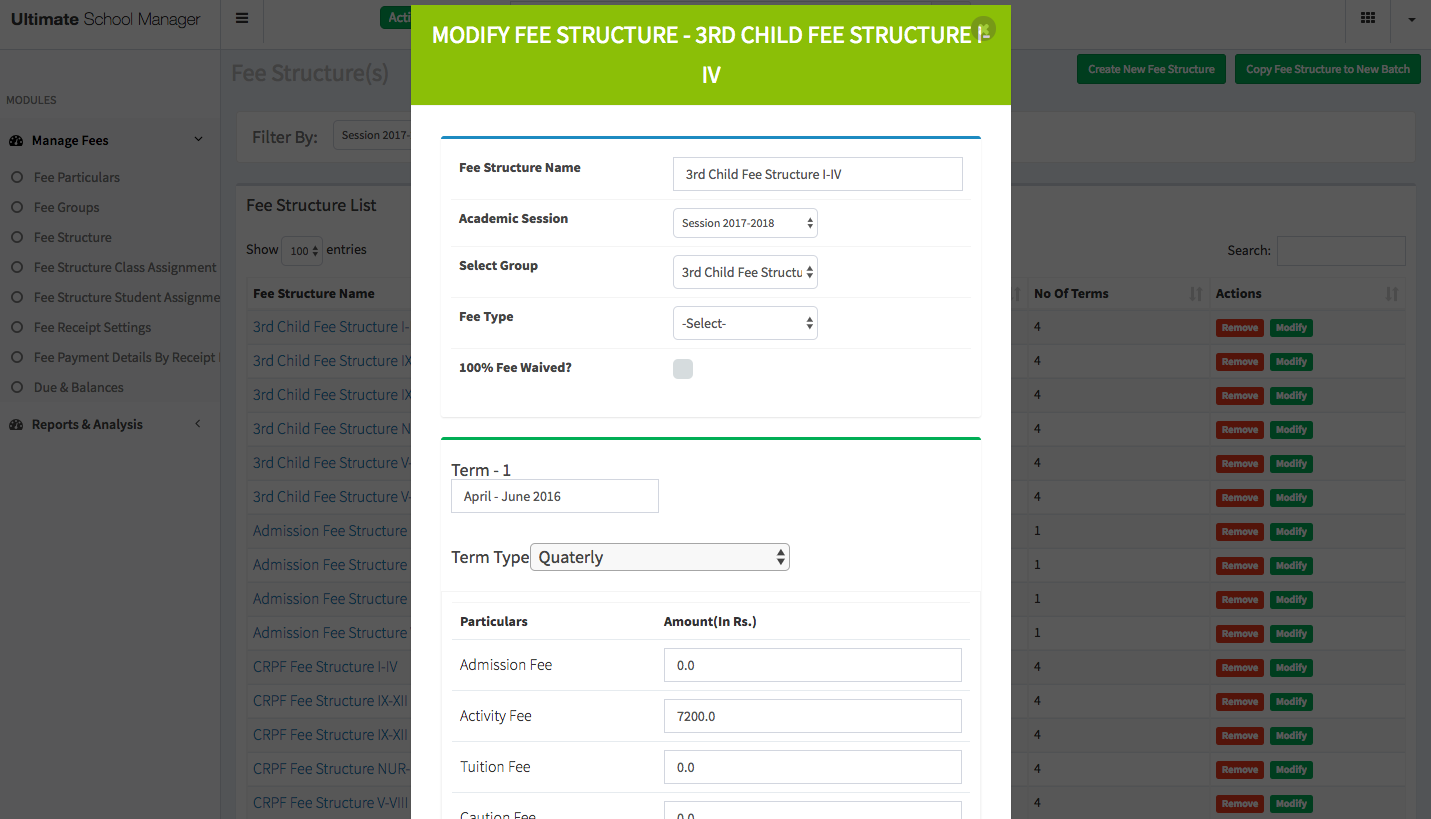Open the Term Type Quaterly dropdown
The image size is (1431, 819).
coord(660,557)
